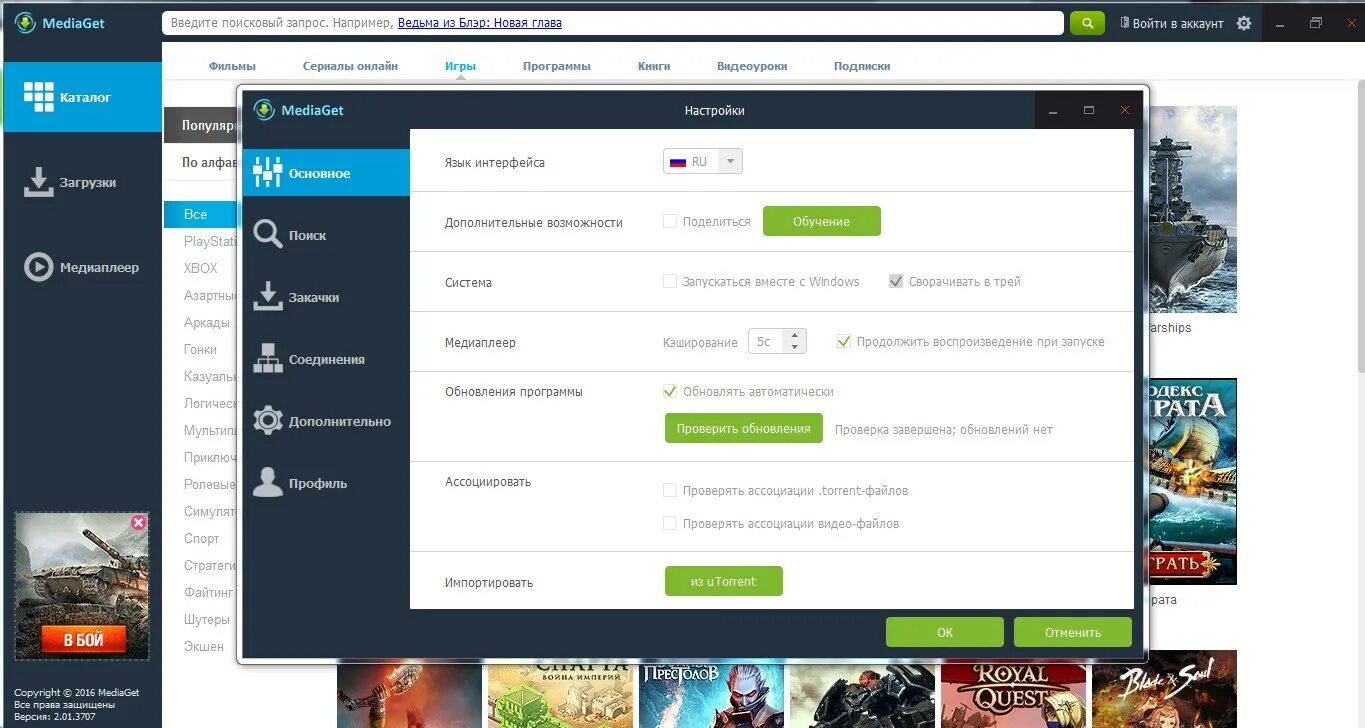1365x728 pixels.
Task: Enable Запускаться вместе с Windows
Action: 670,281
